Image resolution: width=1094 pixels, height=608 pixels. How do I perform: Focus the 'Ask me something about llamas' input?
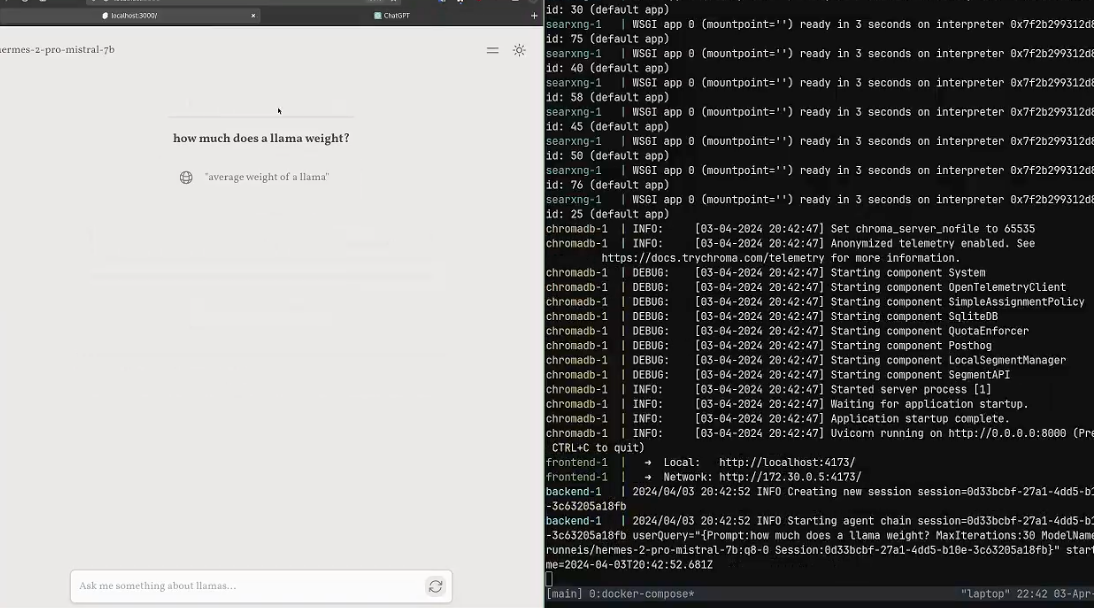tap(261, 586)
